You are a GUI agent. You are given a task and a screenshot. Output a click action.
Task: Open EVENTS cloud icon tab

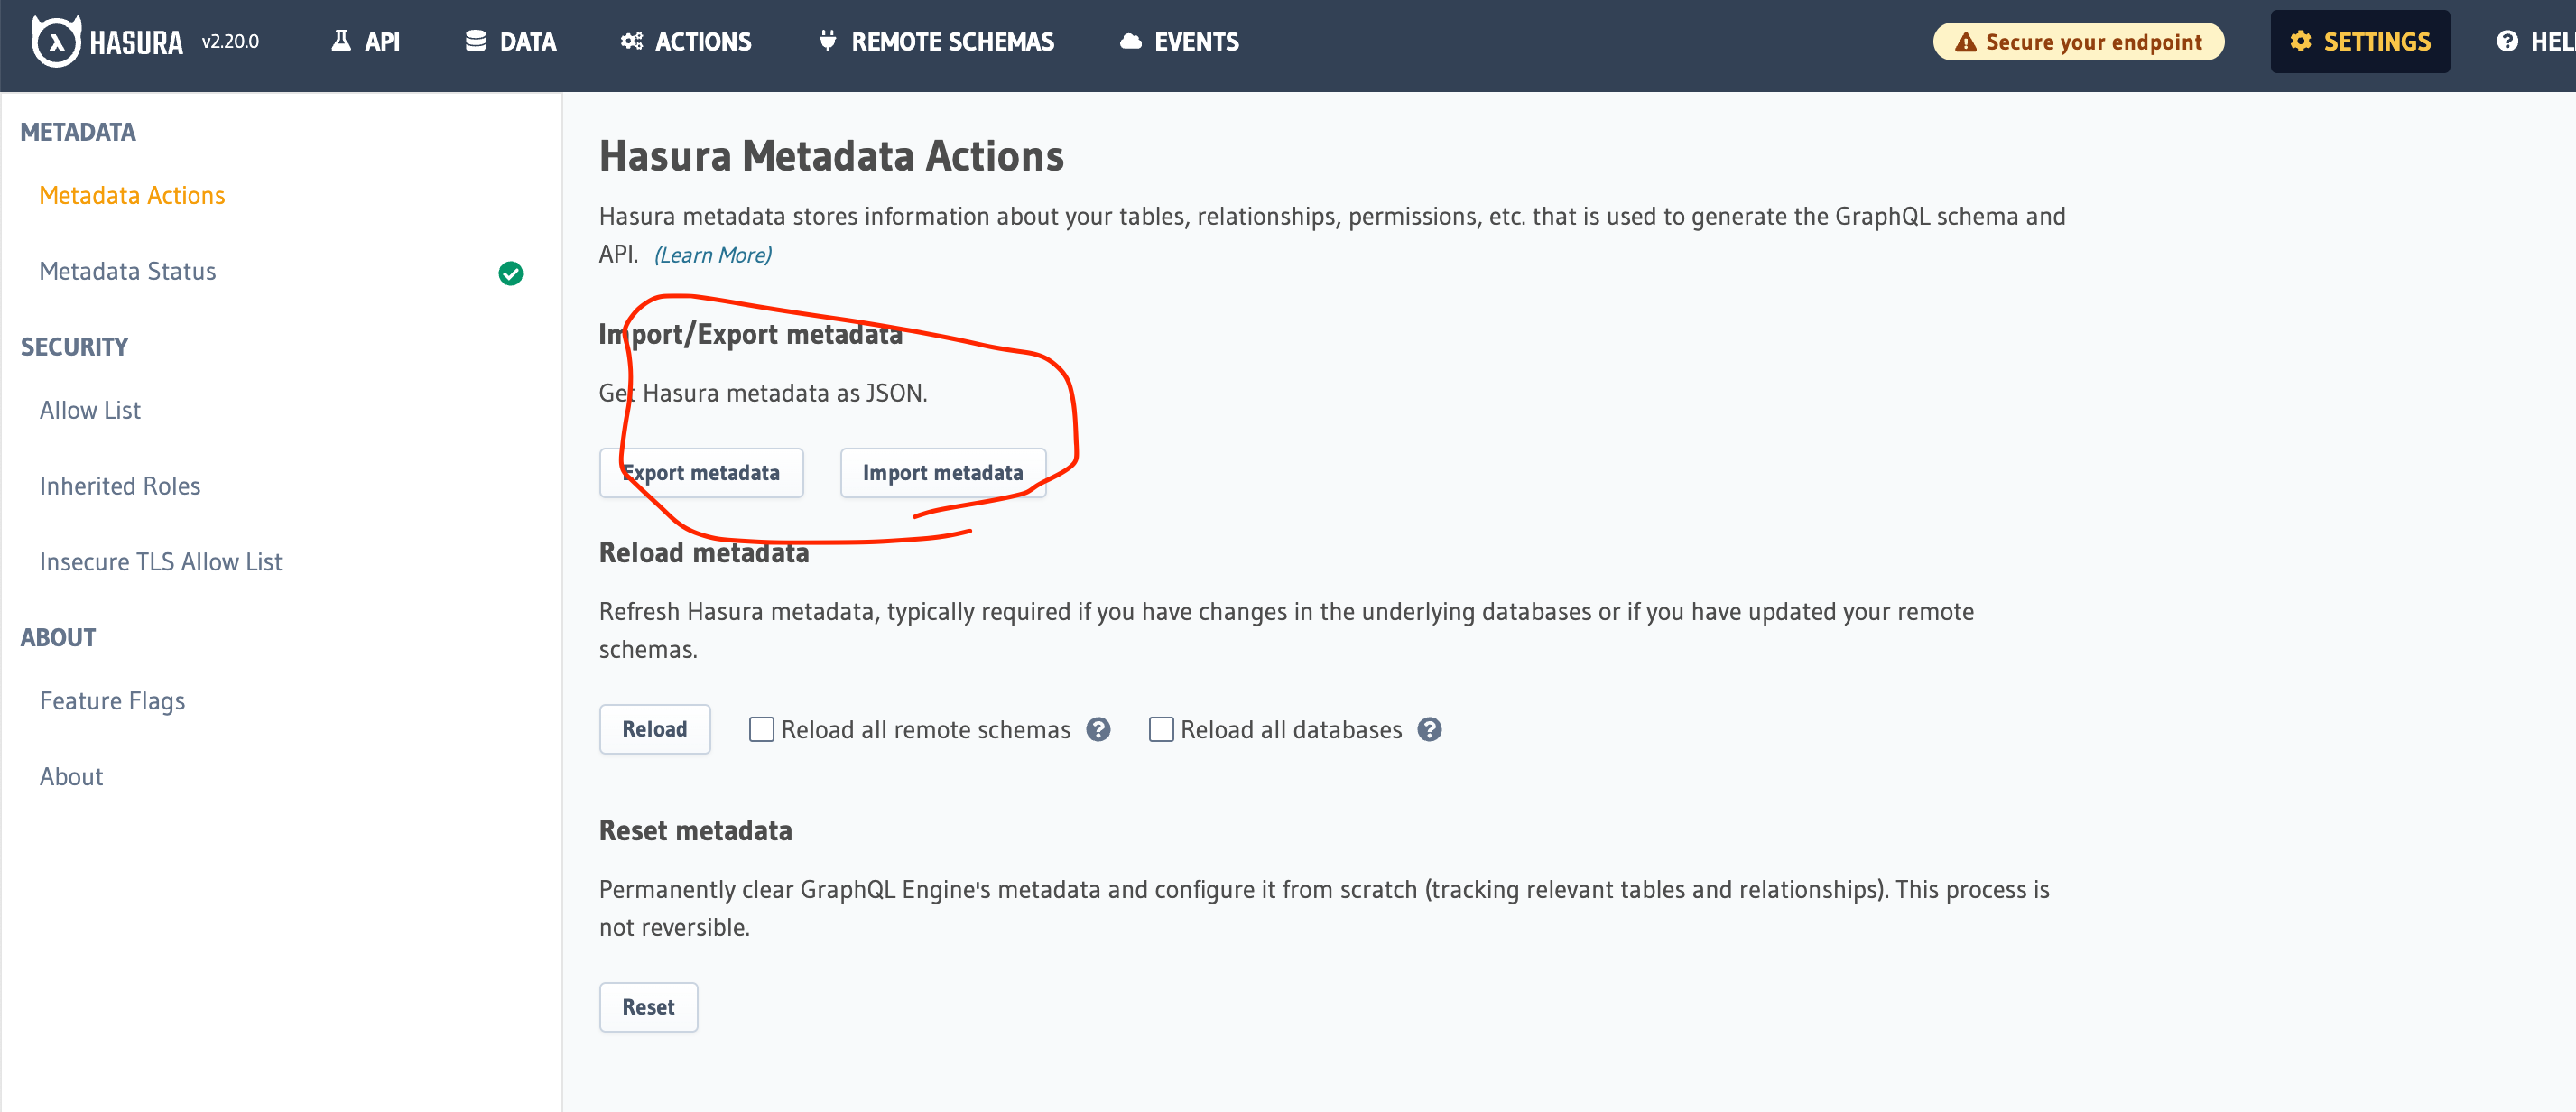1130,41
